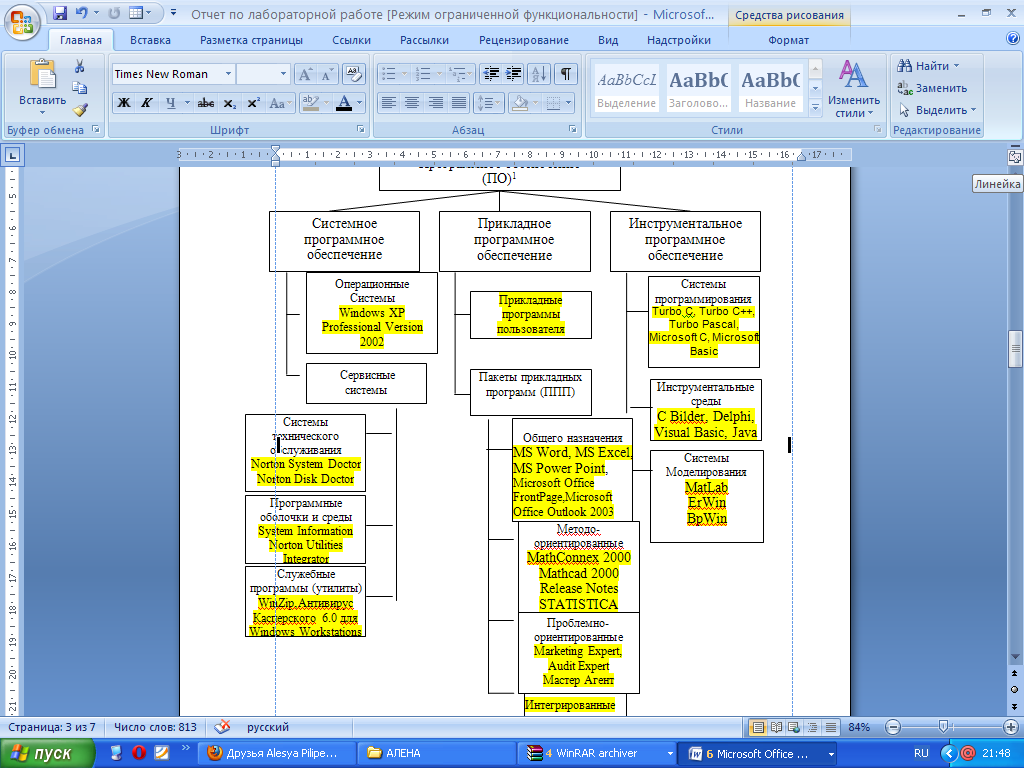Click the text highlight color swatch
The image size is (1024, 768).
[311, 103]
